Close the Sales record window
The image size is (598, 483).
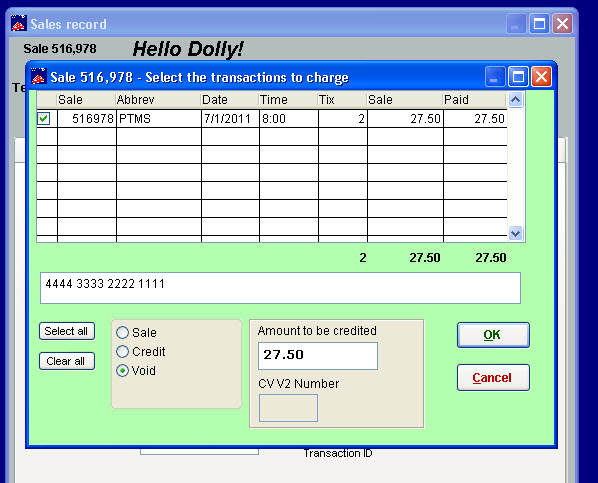[563, 24]
